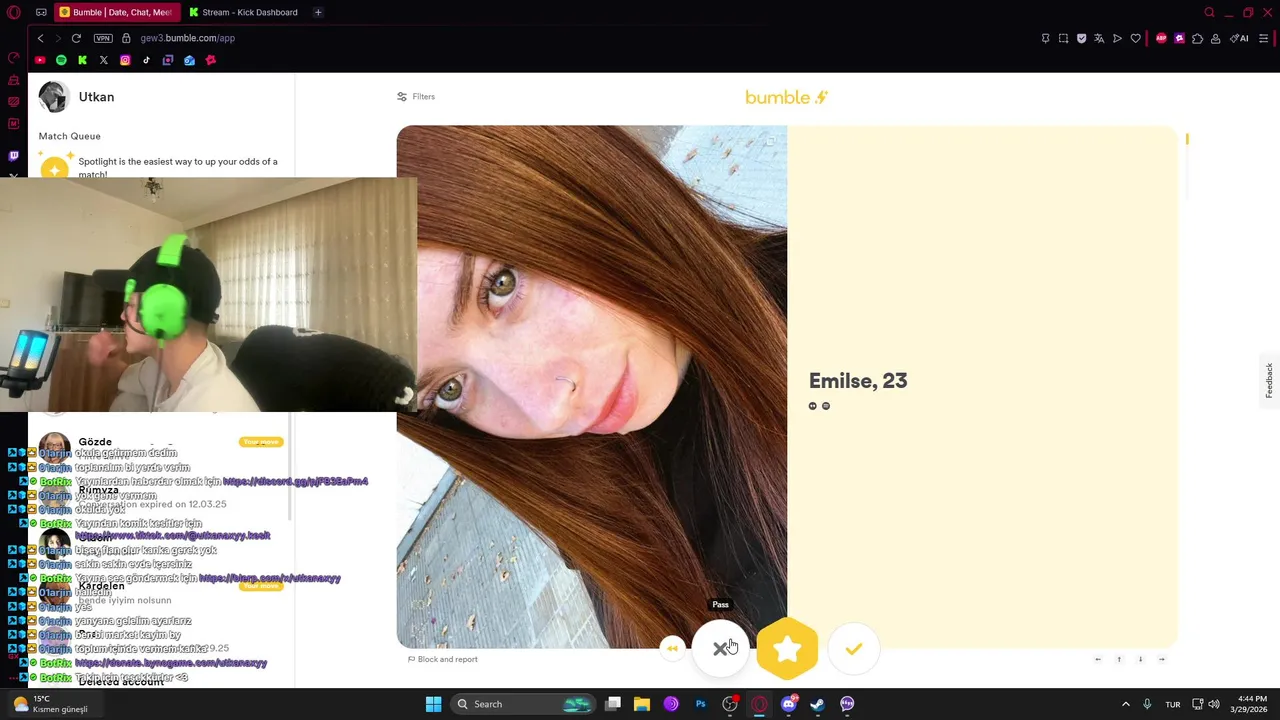Image resolution: width=1280 pixels, height=720 pixels.
Task: View site security lock info
Action: (126, 38)
